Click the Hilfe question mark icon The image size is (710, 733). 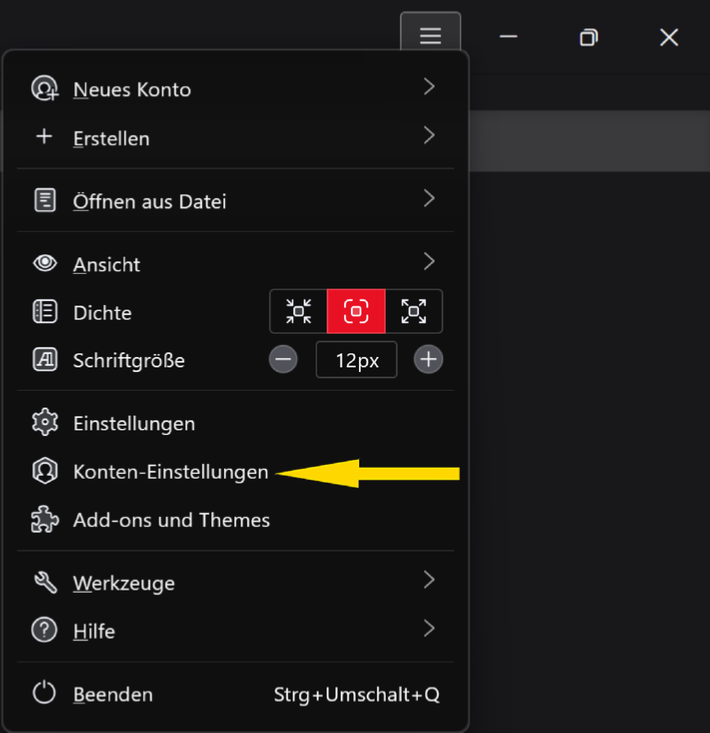45,631
